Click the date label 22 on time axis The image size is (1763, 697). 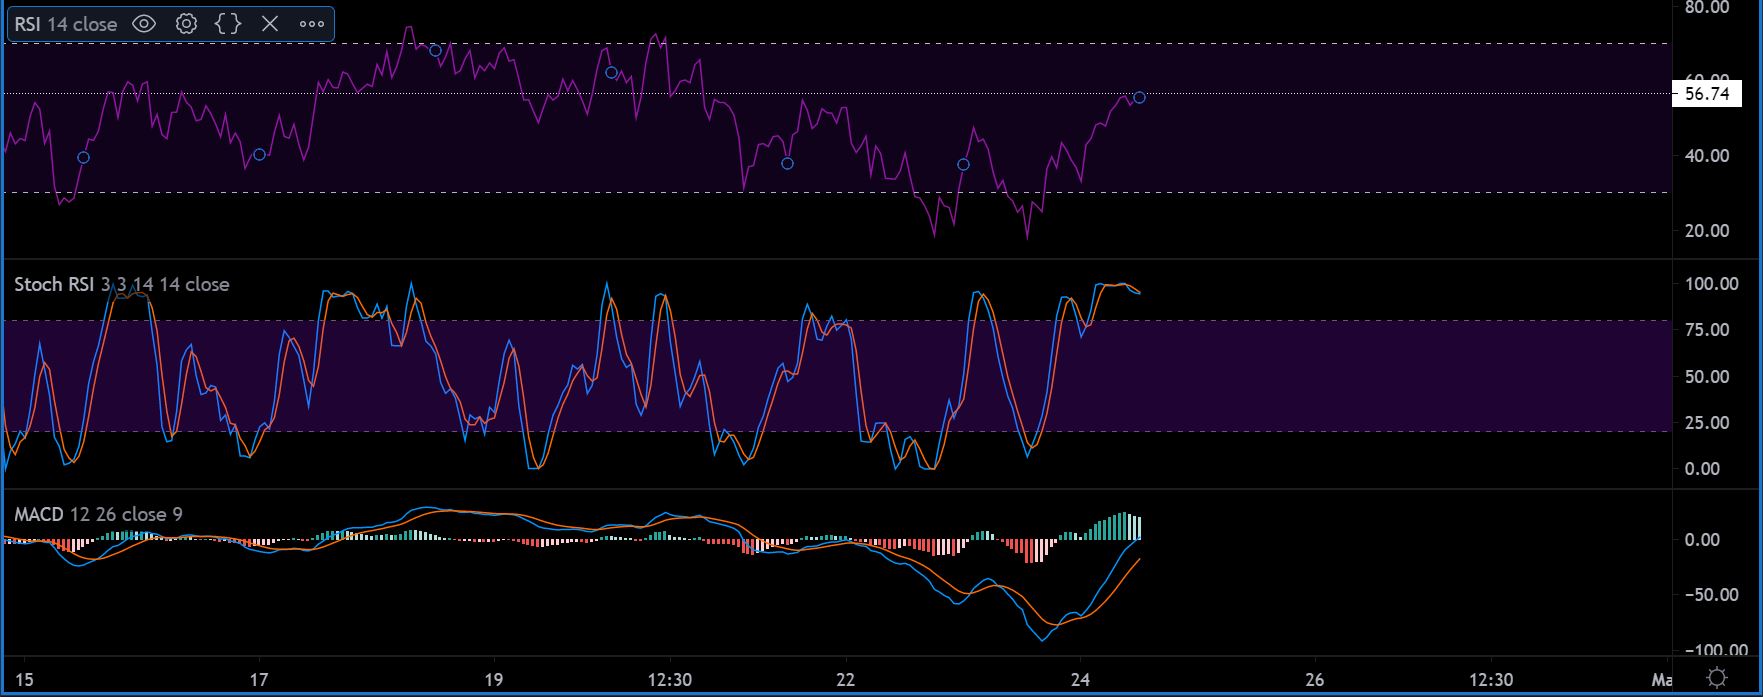846,680
